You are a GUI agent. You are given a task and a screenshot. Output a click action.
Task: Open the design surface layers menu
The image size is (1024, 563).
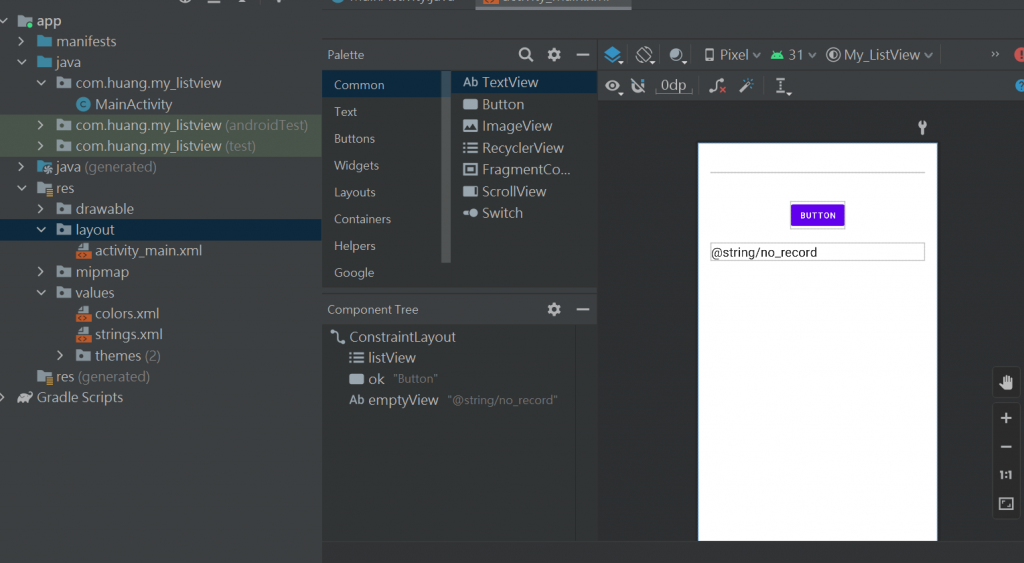pyautogui.click(x=613, y=55)
